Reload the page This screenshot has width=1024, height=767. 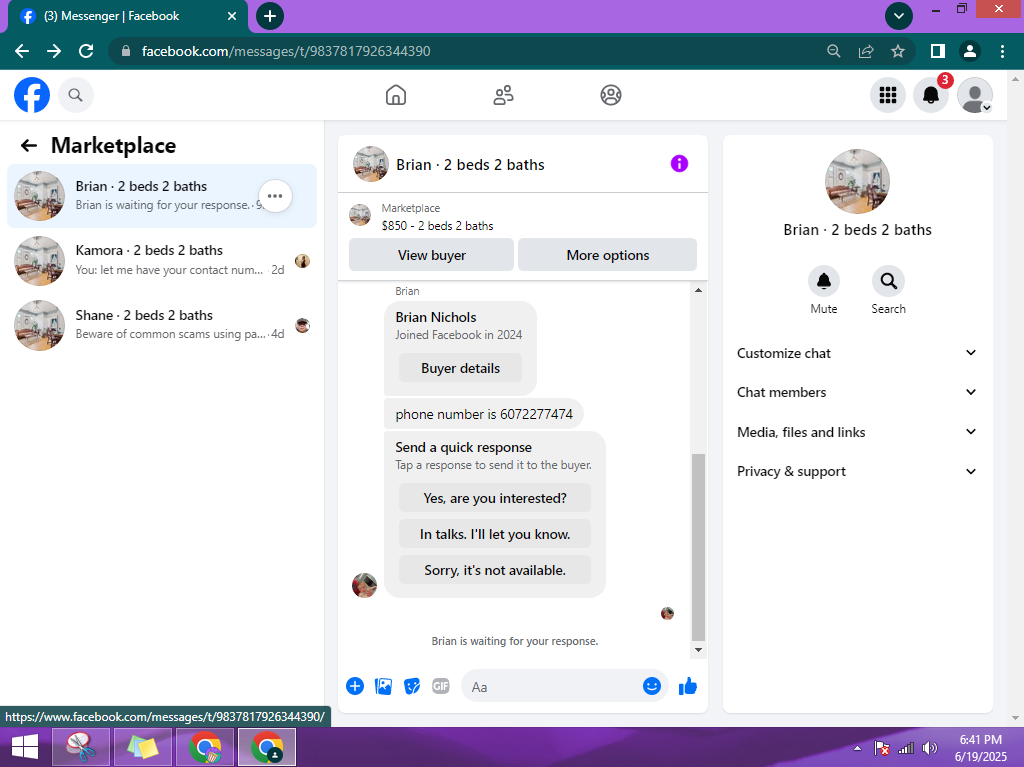pos(86,51)
